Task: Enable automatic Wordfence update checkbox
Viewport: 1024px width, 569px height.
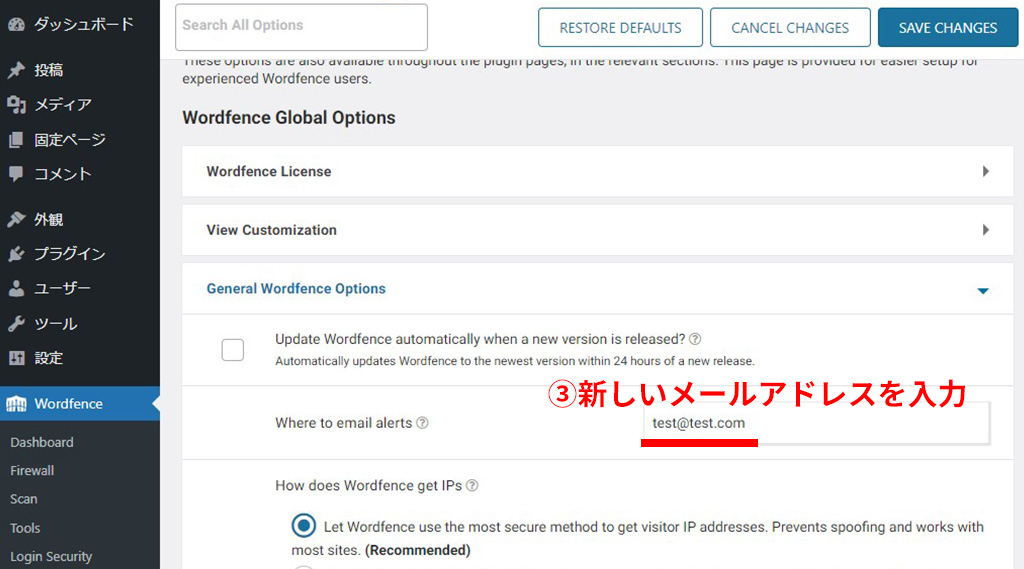Action: pos(232,350)
